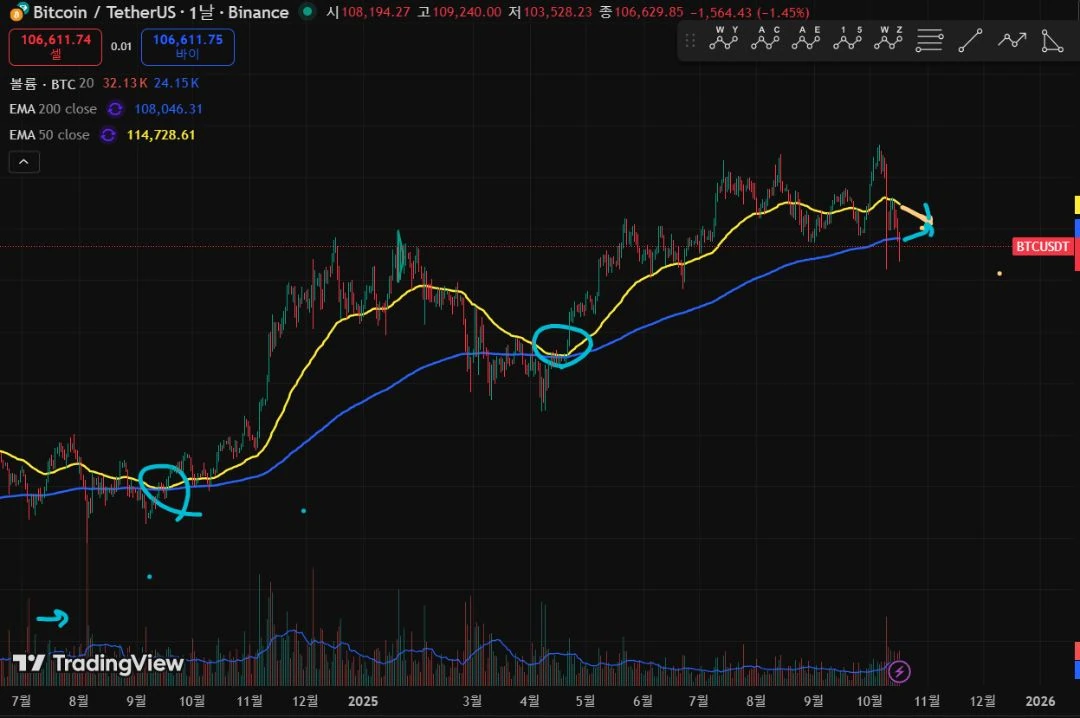Click the purple lightning bolt icon
Image resolution: width=1080 pixels, height=718 pixels.
[899, 671]
